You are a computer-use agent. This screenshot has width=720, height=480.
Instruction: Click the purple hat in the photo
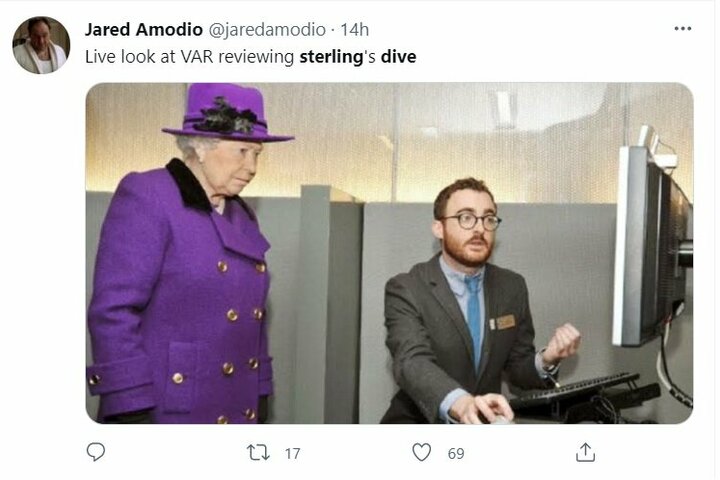tap(227, 113)
